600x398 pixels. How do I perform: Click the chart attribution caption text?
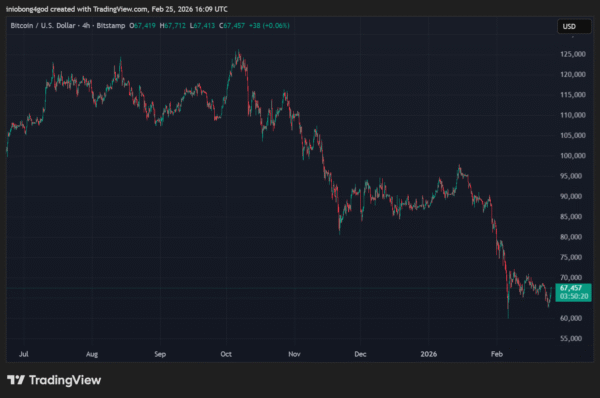tap(117, 9)
